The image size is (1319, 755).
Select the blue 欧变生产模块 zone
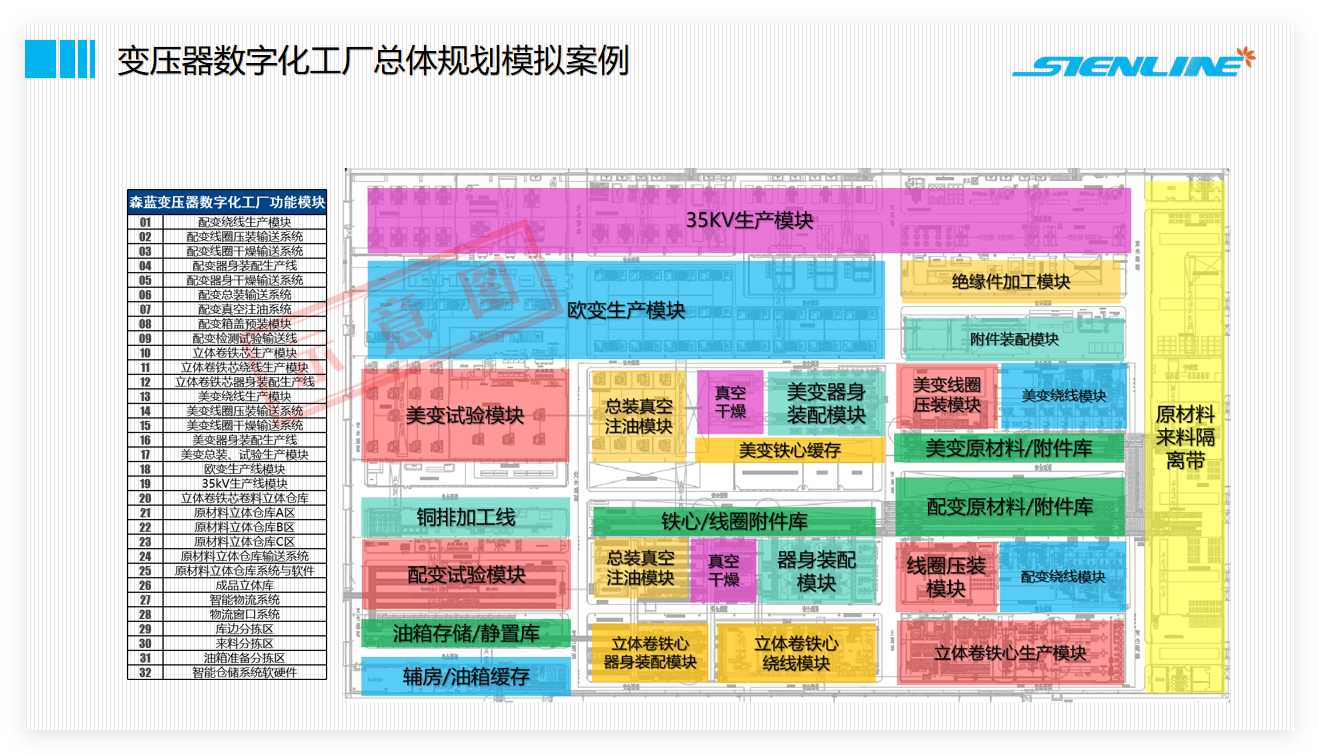625,310
